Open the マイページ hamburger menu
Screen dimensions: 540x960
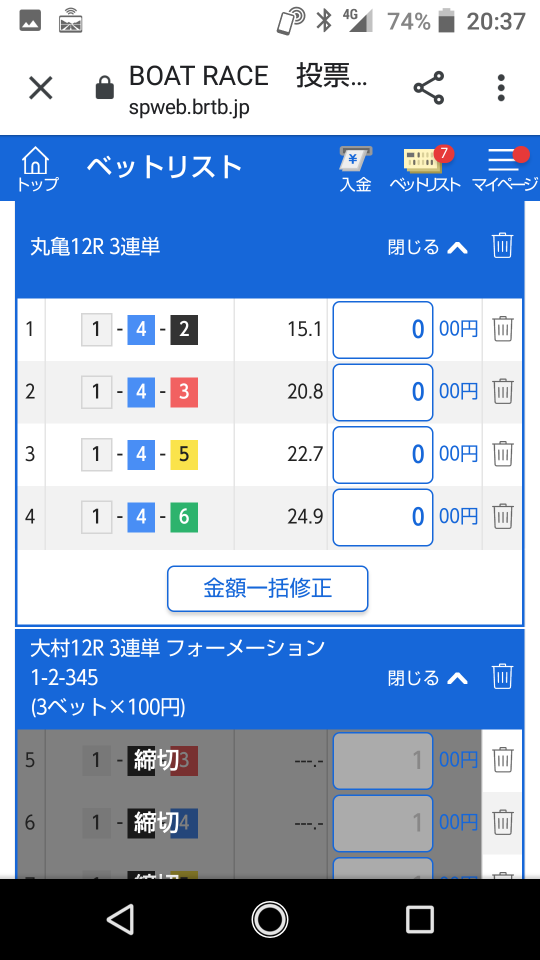pos(504,170)
